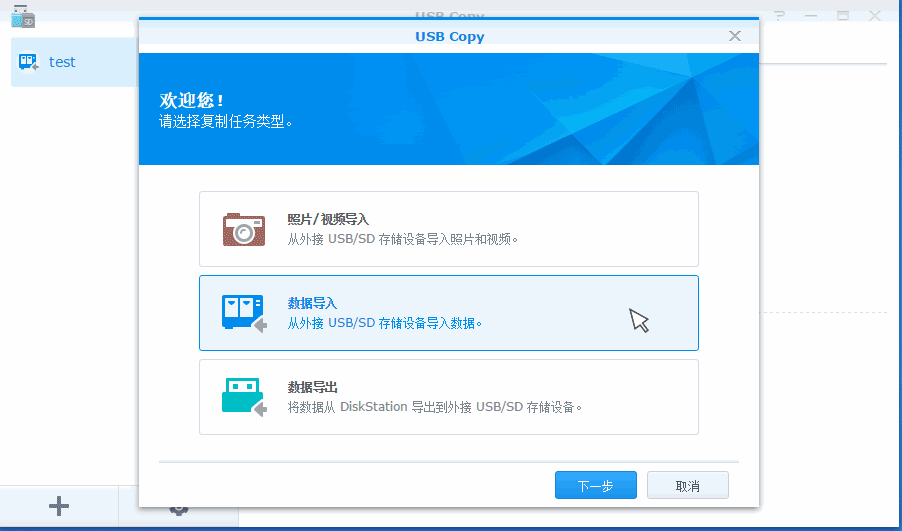Minimize the background USB Copy window
902x531 pixels.
(811, 16)
